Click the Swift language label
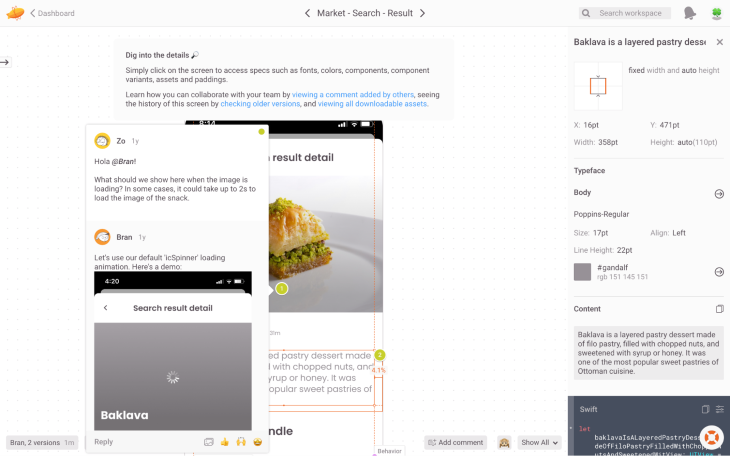Image resolution: width=730 pixels, height=456 pixels. (x=588, y=409)
